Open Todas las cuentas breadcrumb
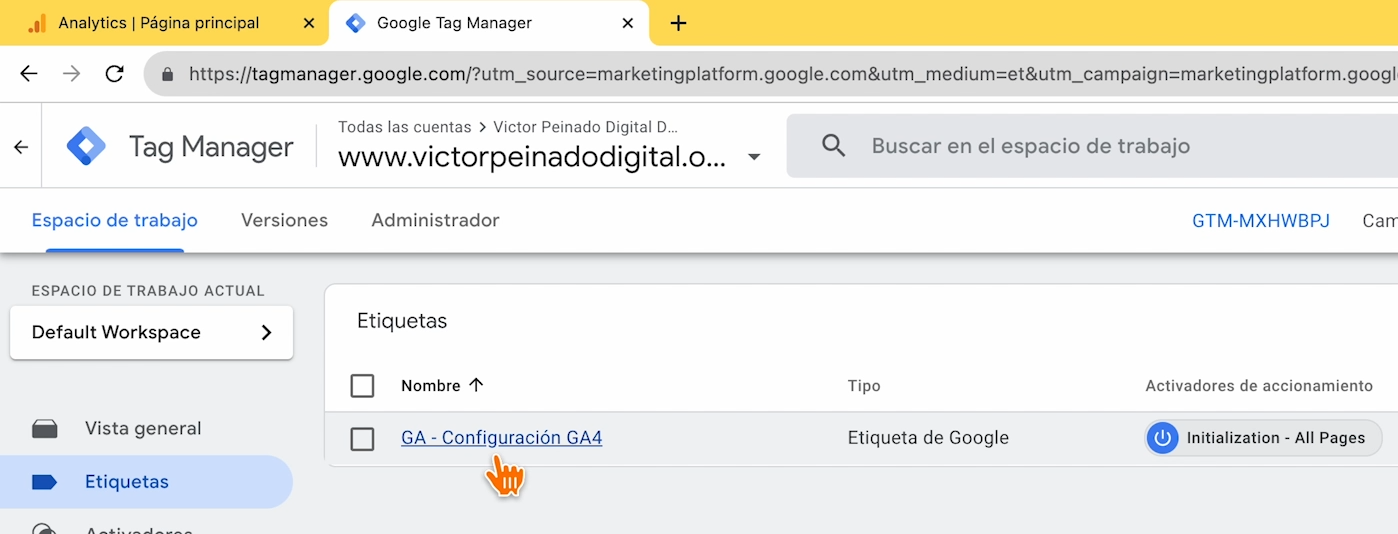Viewport: 1398px width, 534px height. pos(404,127)
